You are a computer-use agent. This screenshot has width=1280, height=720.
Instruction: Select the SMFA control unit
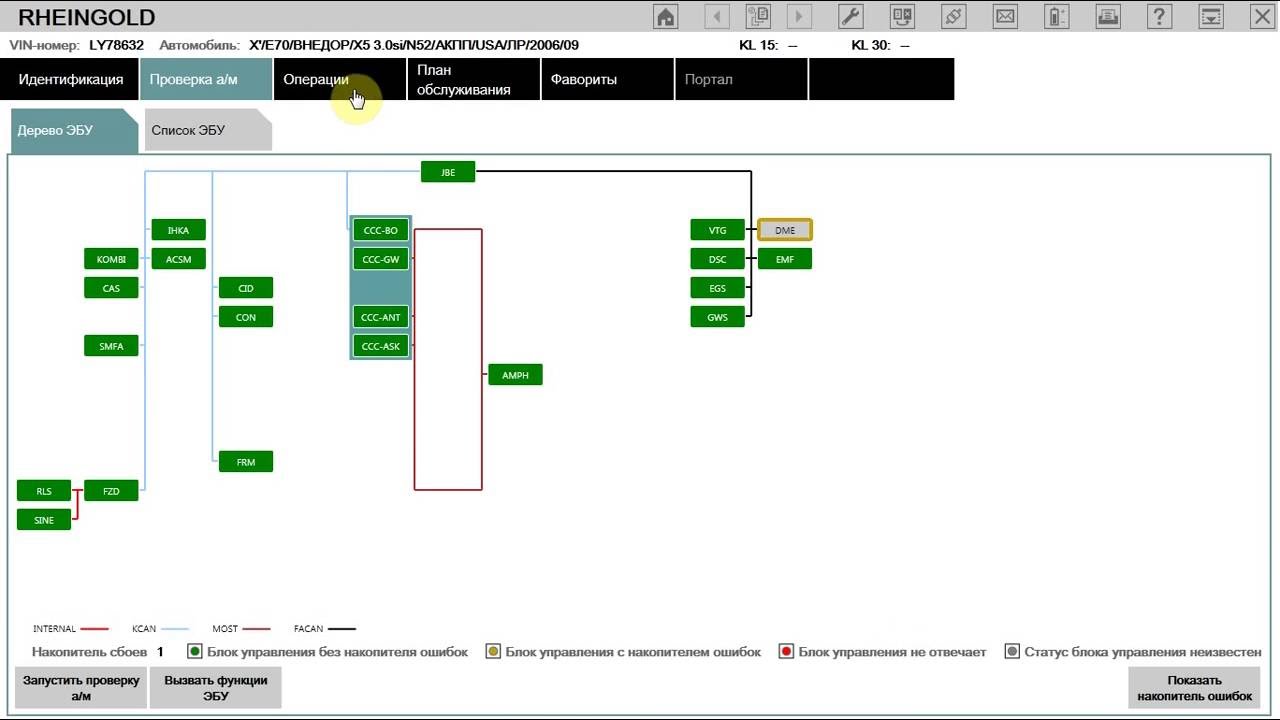(x=111, y=346)
